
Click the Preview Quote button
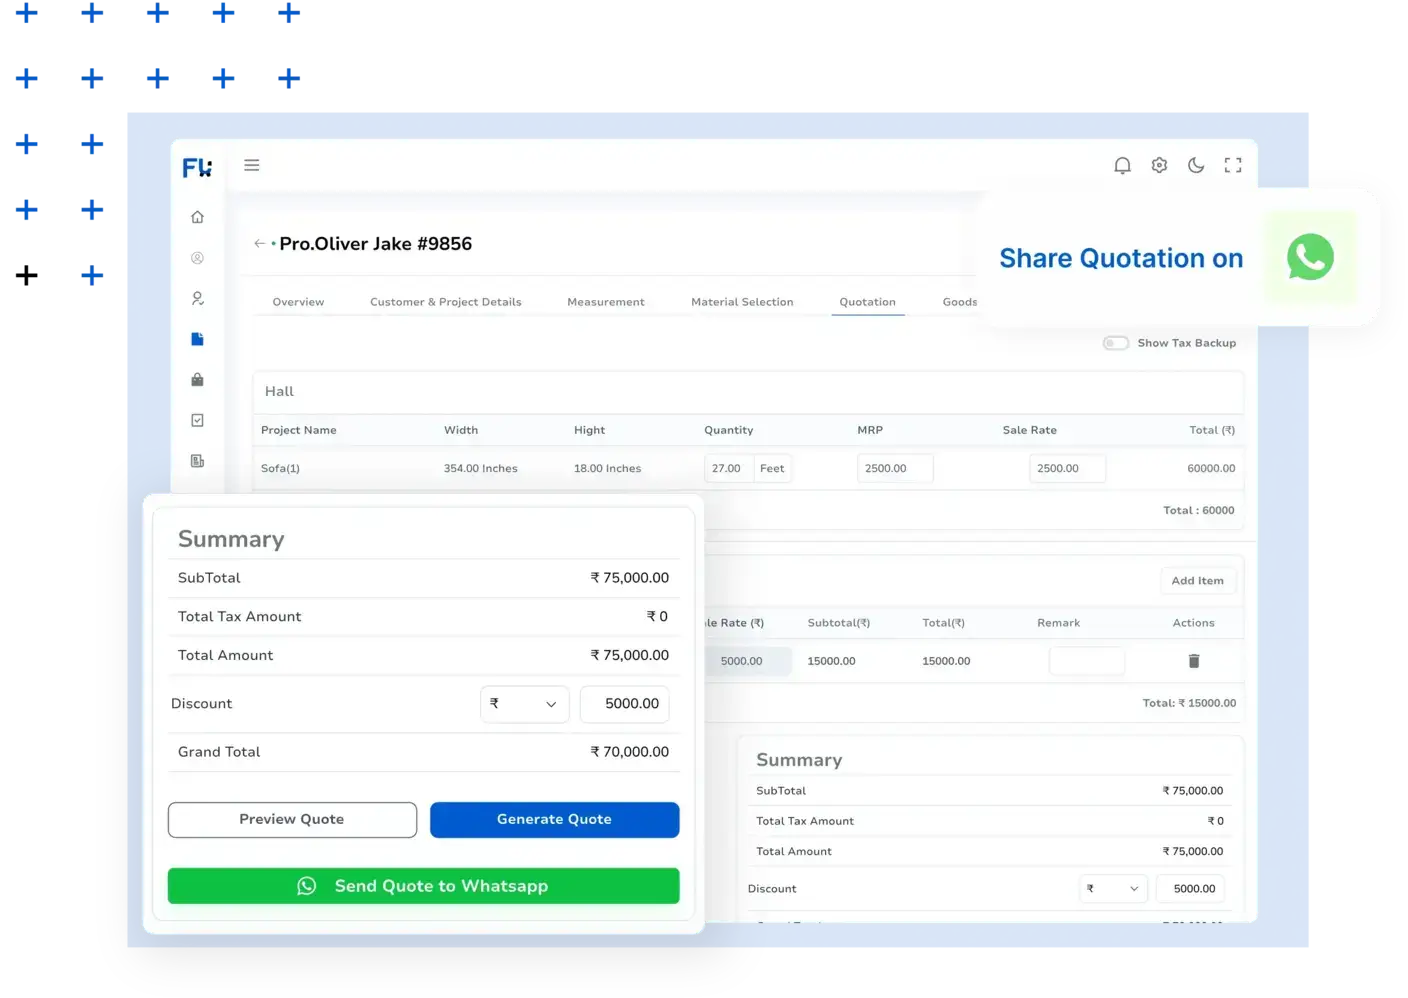tap(292, 819)
